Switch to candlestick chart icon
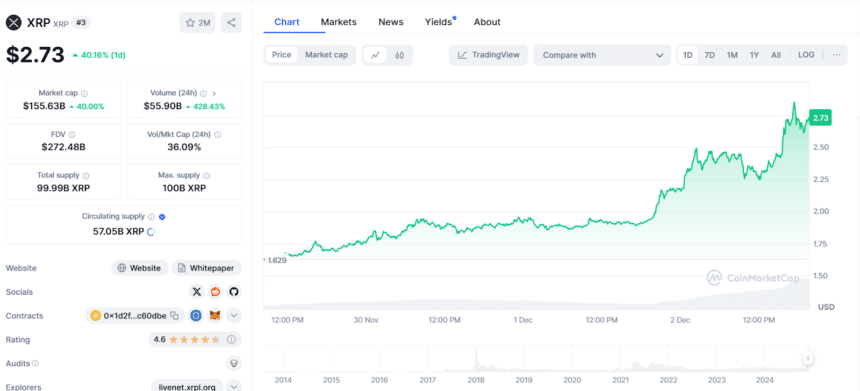Screen dimensions: 860x391 (x=399, y=55)
